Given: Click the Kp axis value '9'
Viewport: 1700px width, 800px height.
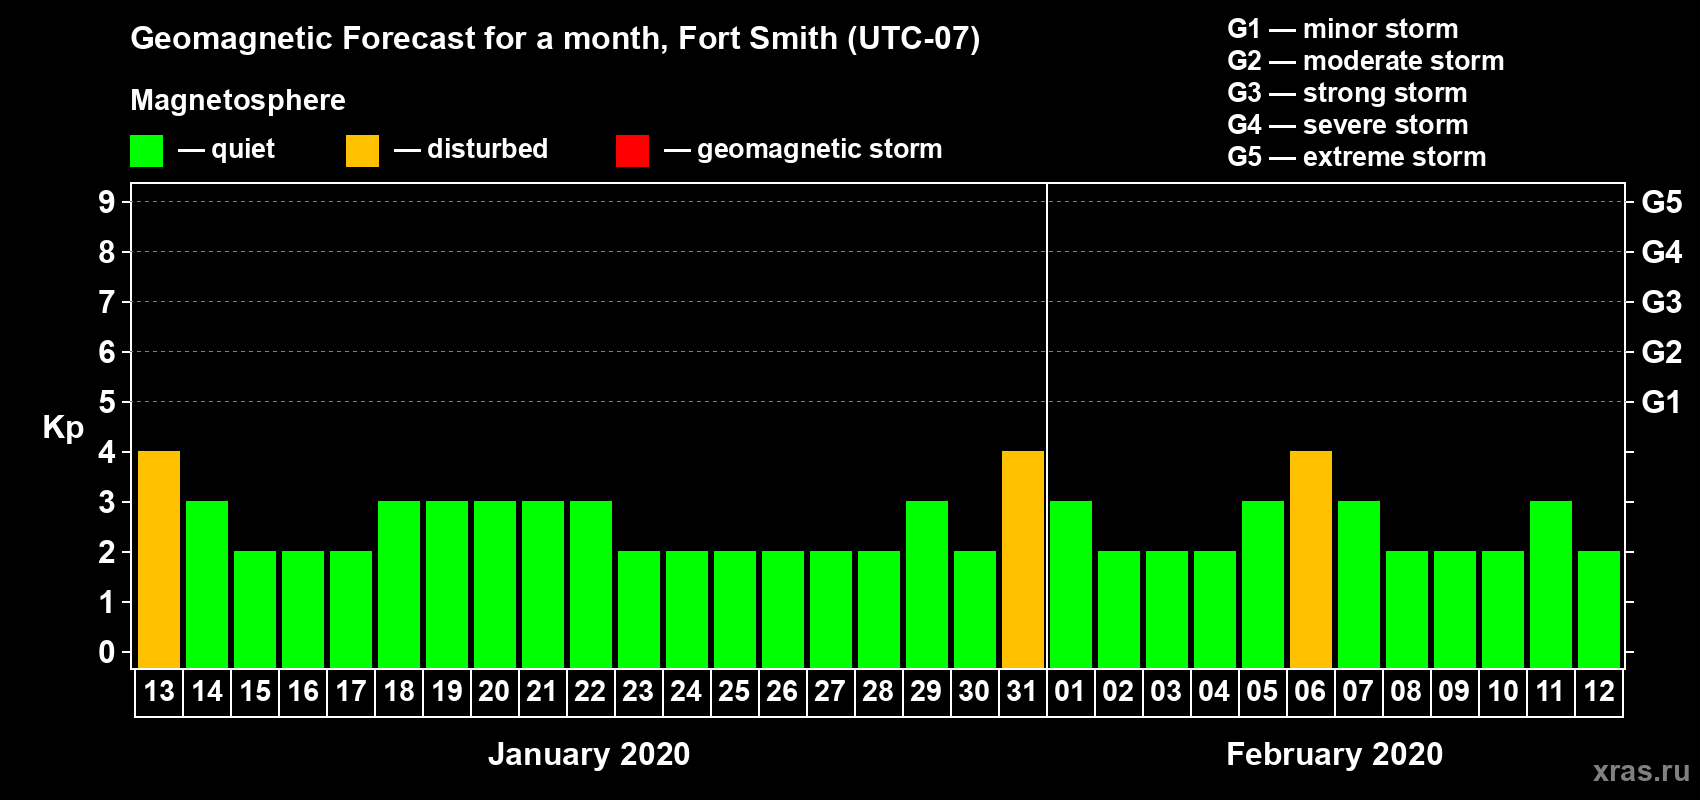Looking at the screenshot, I should tap(107, 202).
